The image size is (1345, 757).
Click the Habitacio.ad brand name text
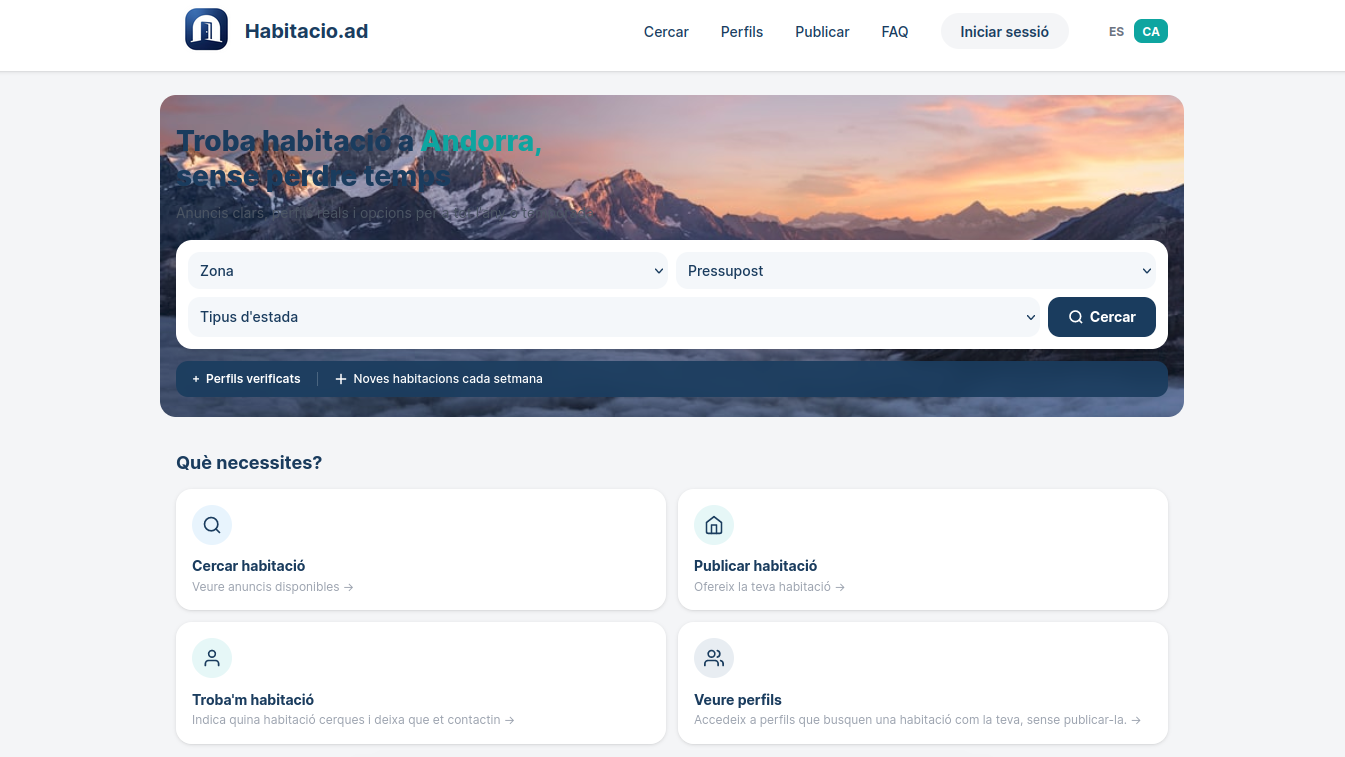pyautogui.click(x=306, y=32)
